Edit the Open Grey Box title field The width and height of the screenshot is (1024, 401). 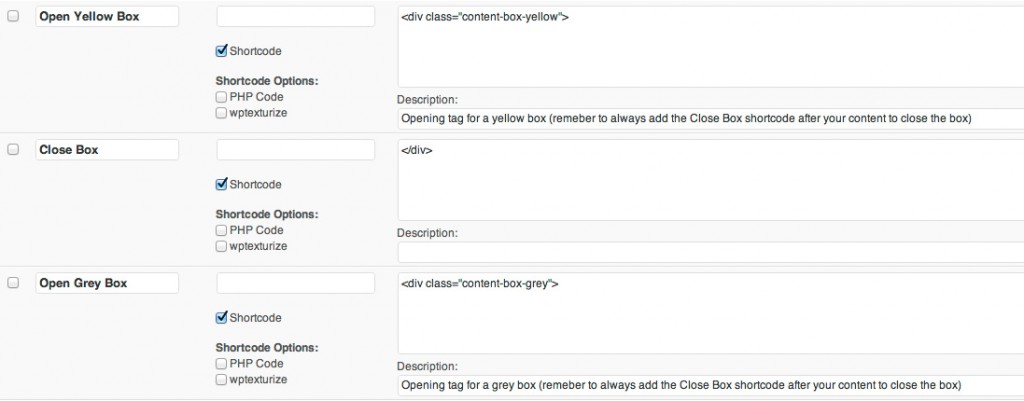click(x=107, y=283)
